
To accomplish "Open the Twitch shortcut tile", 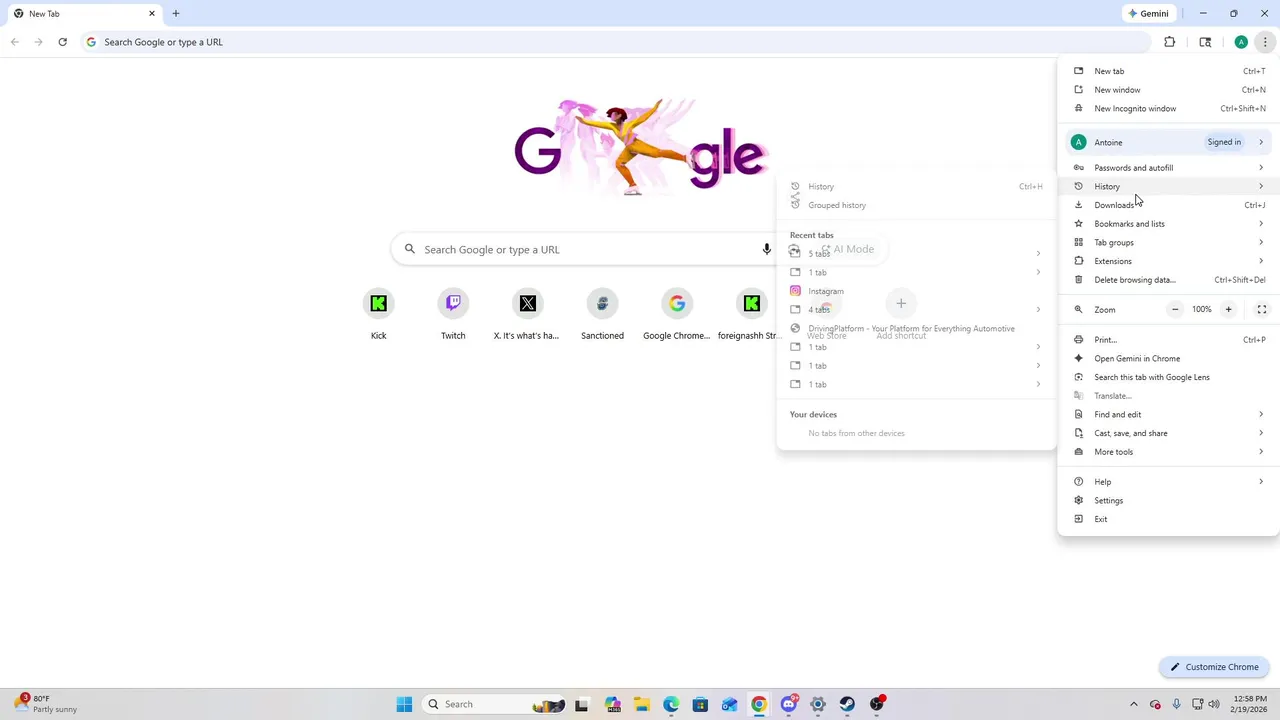I will click(453, 314).
